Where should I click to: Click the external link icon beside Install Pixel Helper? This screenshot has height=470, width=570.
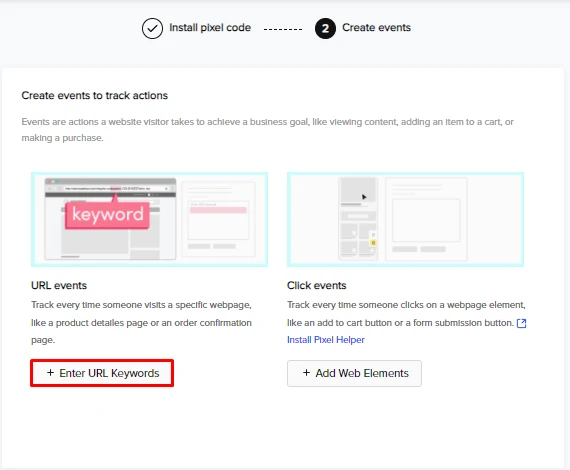coord(521,323)
